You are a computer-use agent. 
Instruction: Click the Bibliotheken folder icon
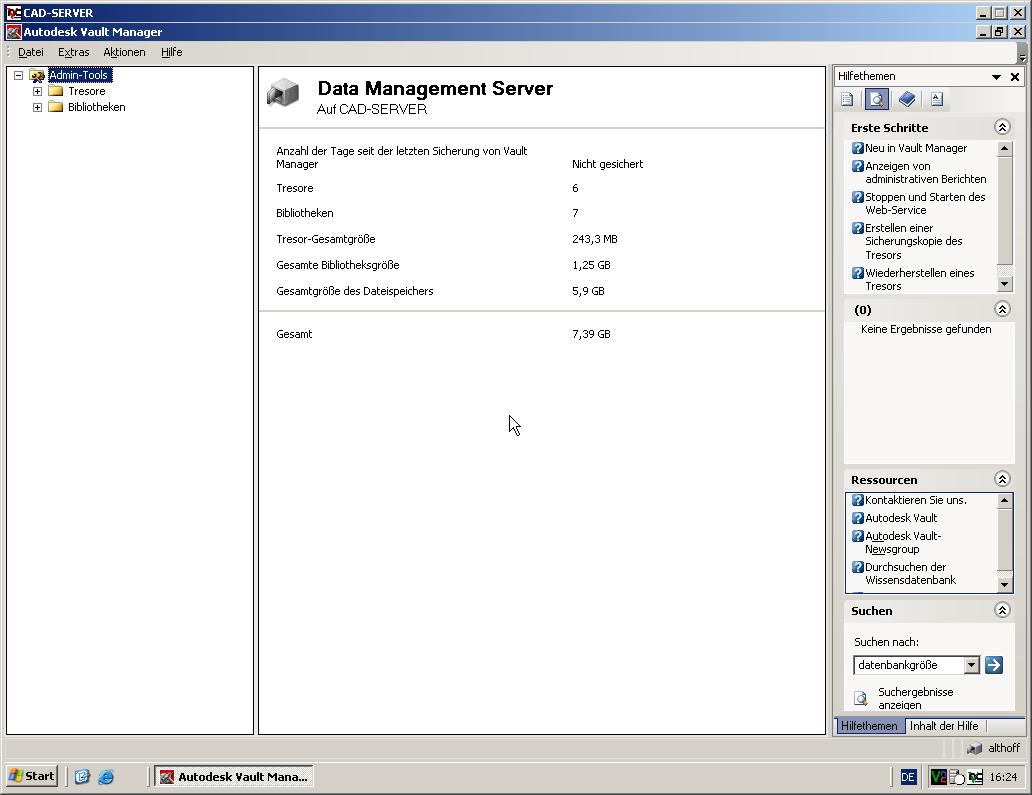[x=56, y=107]
